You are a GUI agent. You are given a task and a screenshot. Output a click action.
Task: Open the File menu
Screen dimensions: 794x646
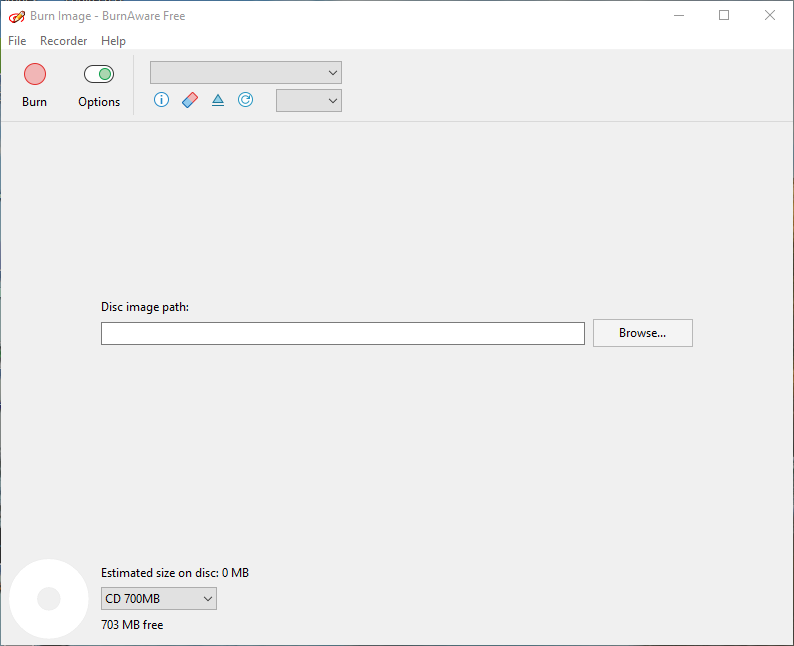17,41
